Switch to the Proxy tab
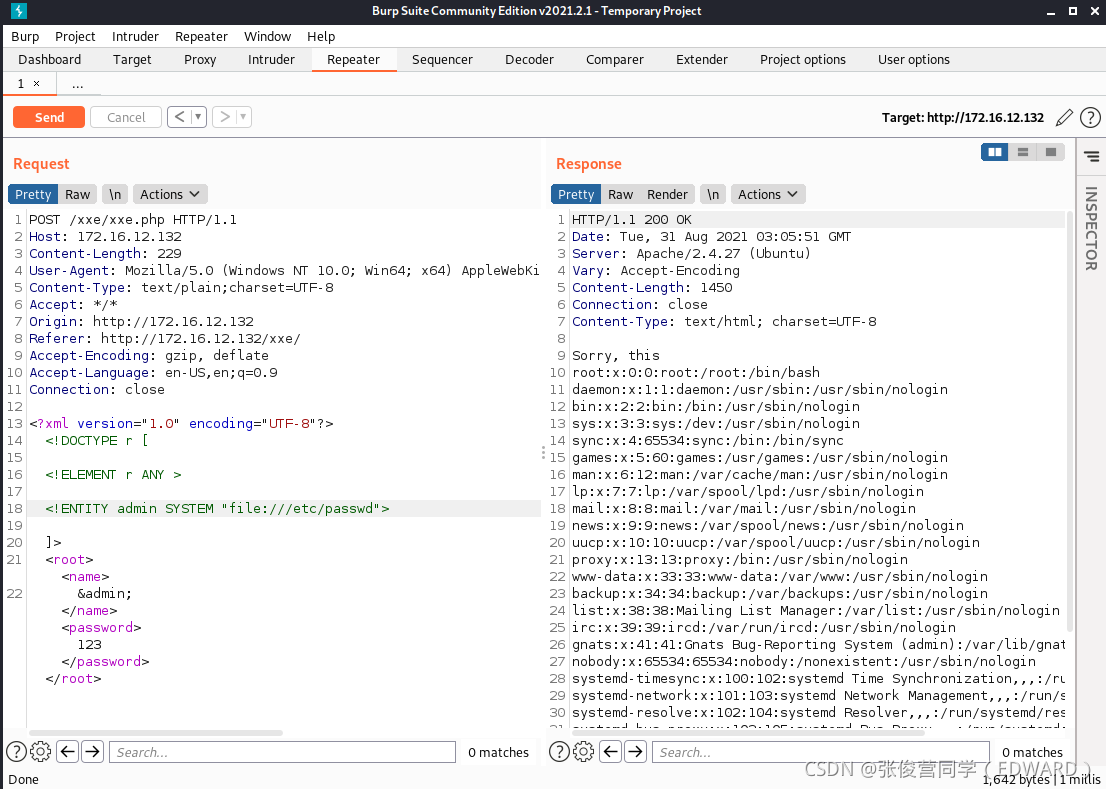1106x789 pixels. click(200, 60)
